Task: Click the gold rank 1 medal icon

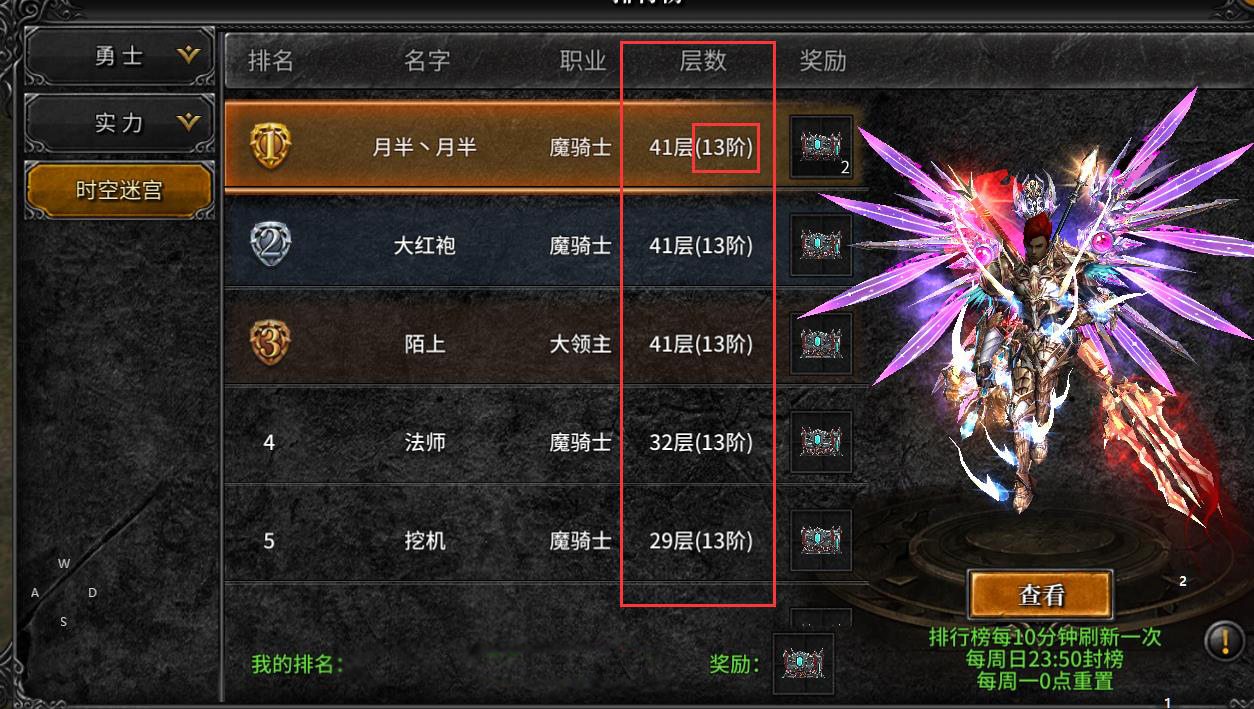Action: (x=271, y=146)
